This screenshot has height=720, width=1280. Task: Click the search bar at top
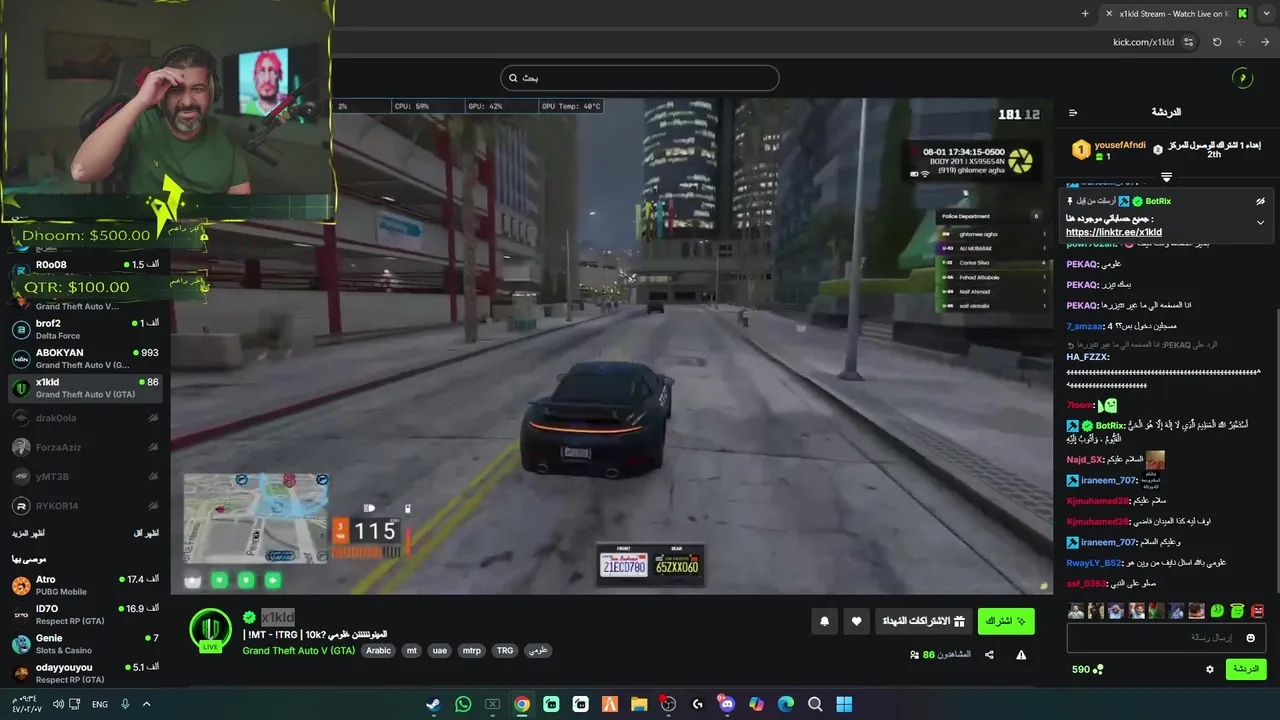click(x=640, y=78)
